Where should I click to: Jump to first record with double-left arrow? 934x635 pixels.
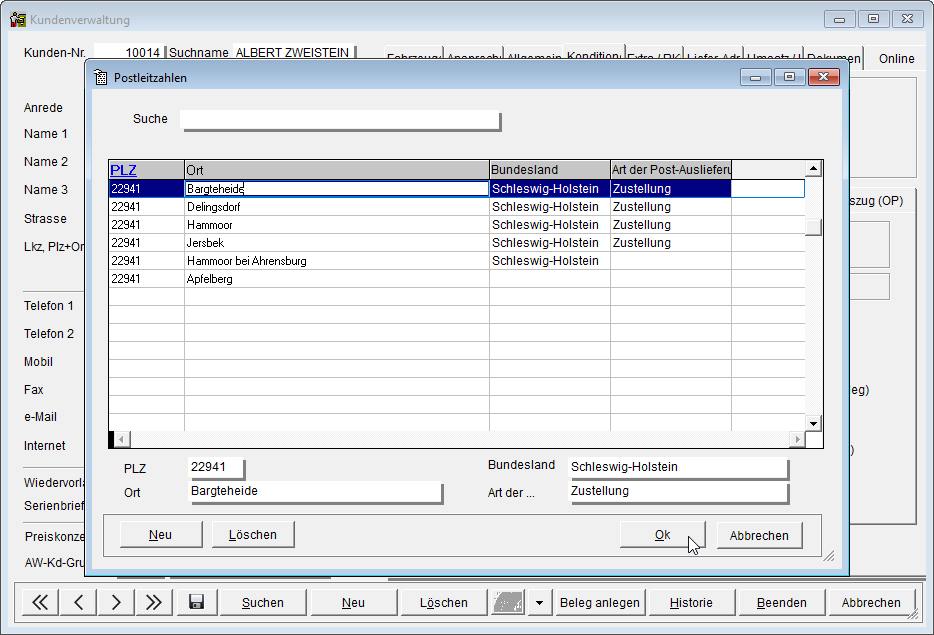(x=40, y=602)
